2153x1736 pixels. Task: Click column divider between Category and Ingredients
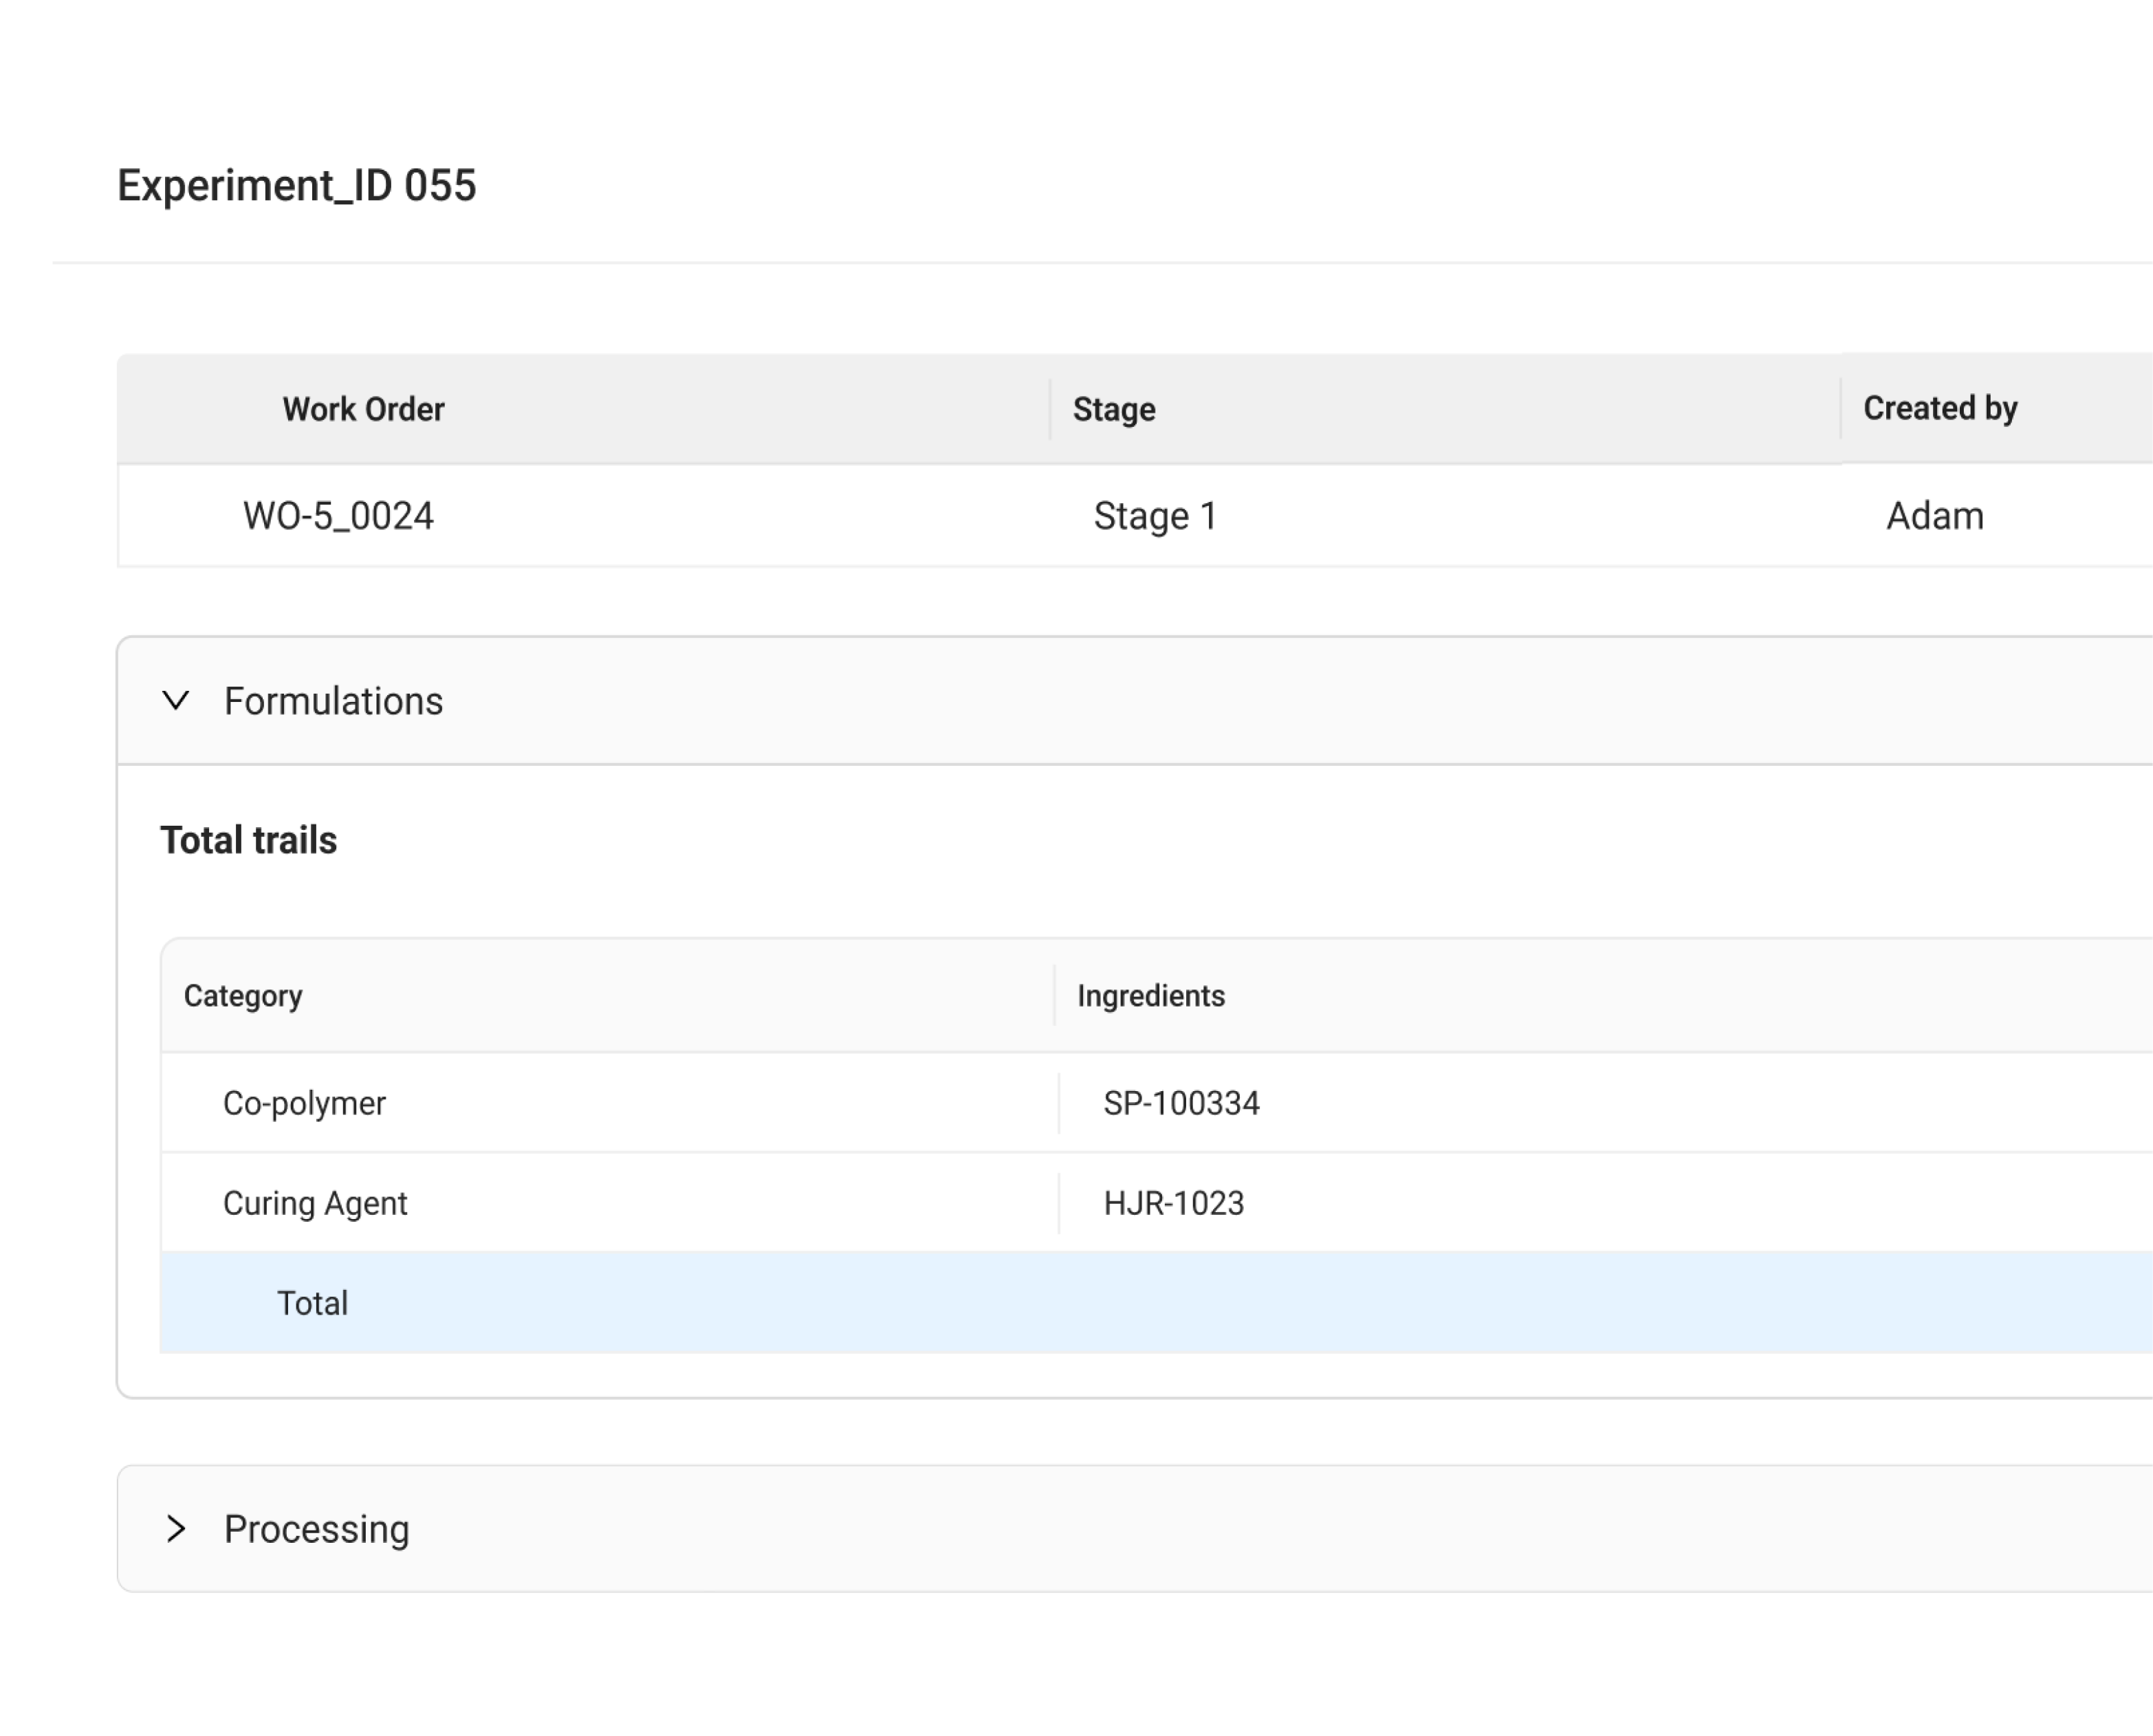[x=1054, y=996]
